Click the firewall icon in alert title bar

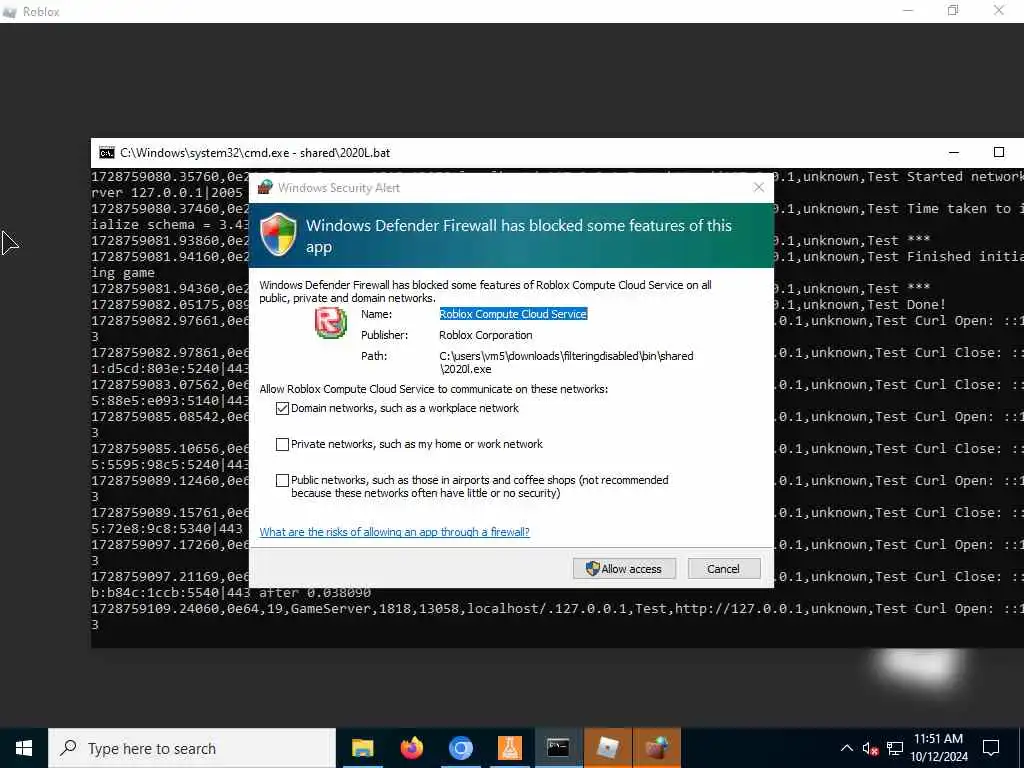pos(264,187)
